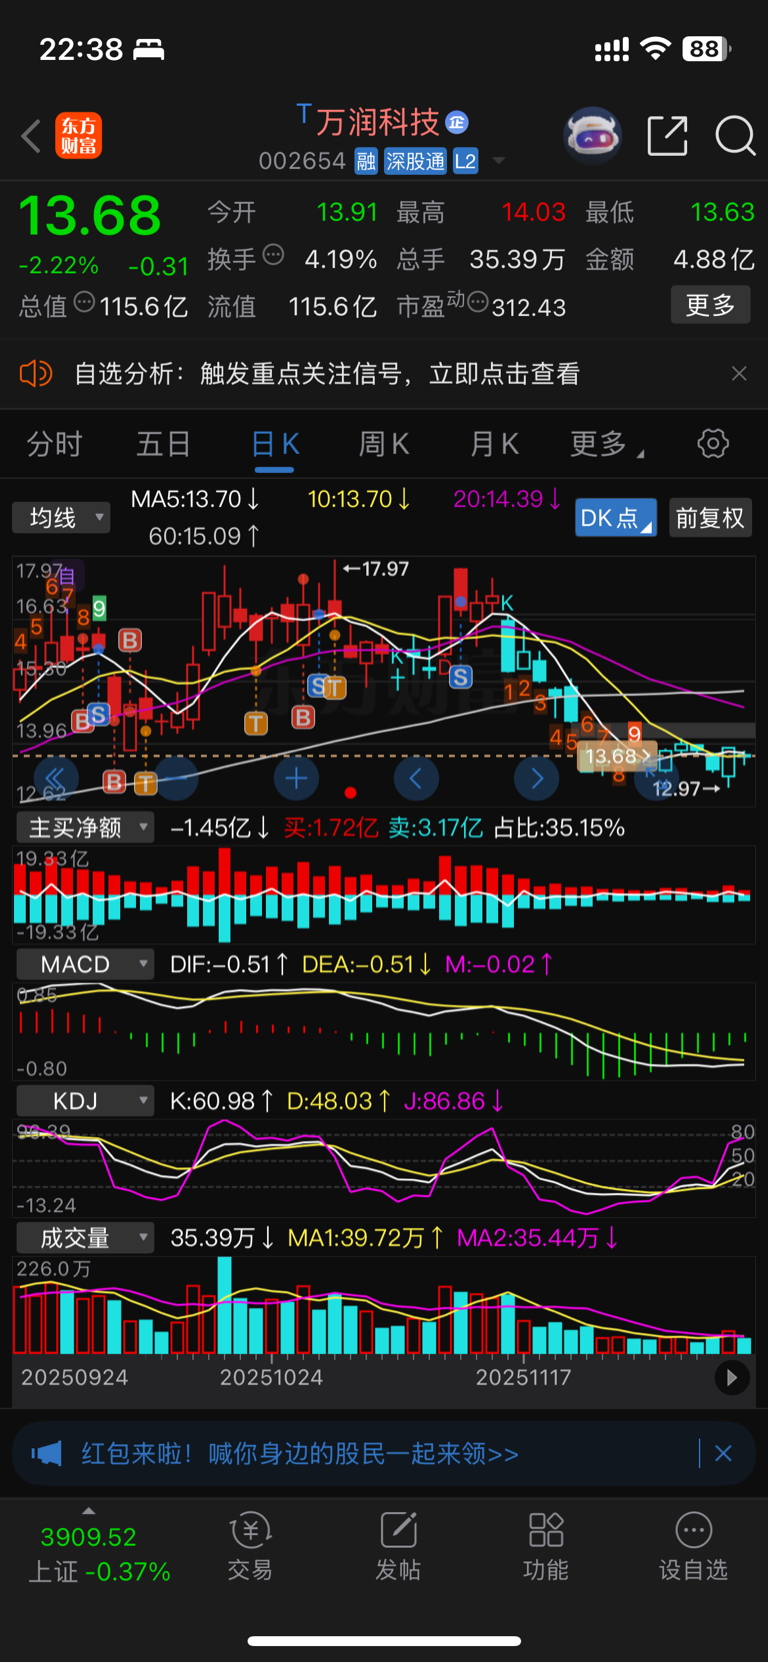This screenshot has height=1663, width=768.
Task: Tap the 13.68 current price tag
Action: (616, 756)
